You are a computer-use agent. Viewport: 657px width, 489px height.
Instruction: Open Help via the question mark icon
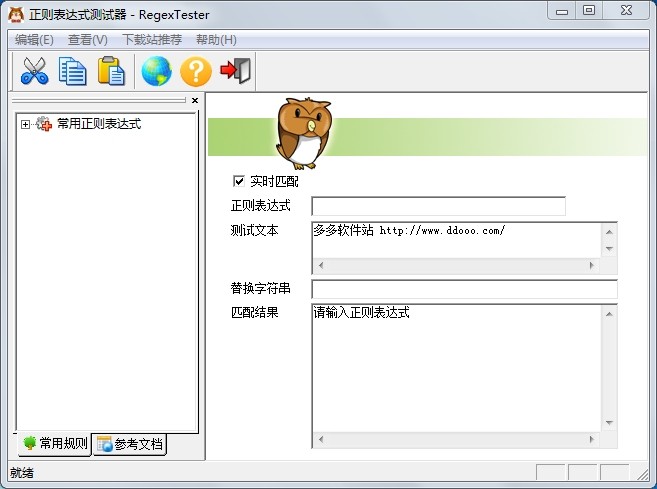pyautogui.click(x=196, y=72)
